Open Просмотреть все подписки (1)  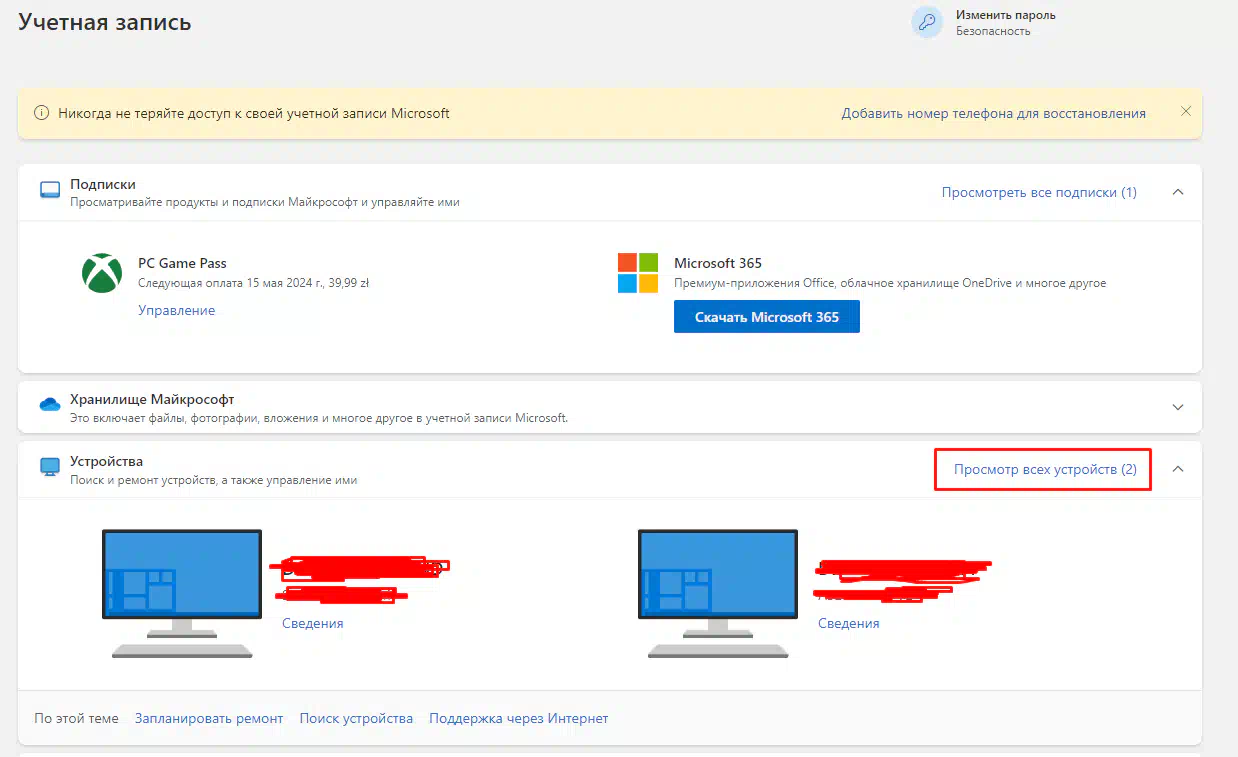[1039, 192]
